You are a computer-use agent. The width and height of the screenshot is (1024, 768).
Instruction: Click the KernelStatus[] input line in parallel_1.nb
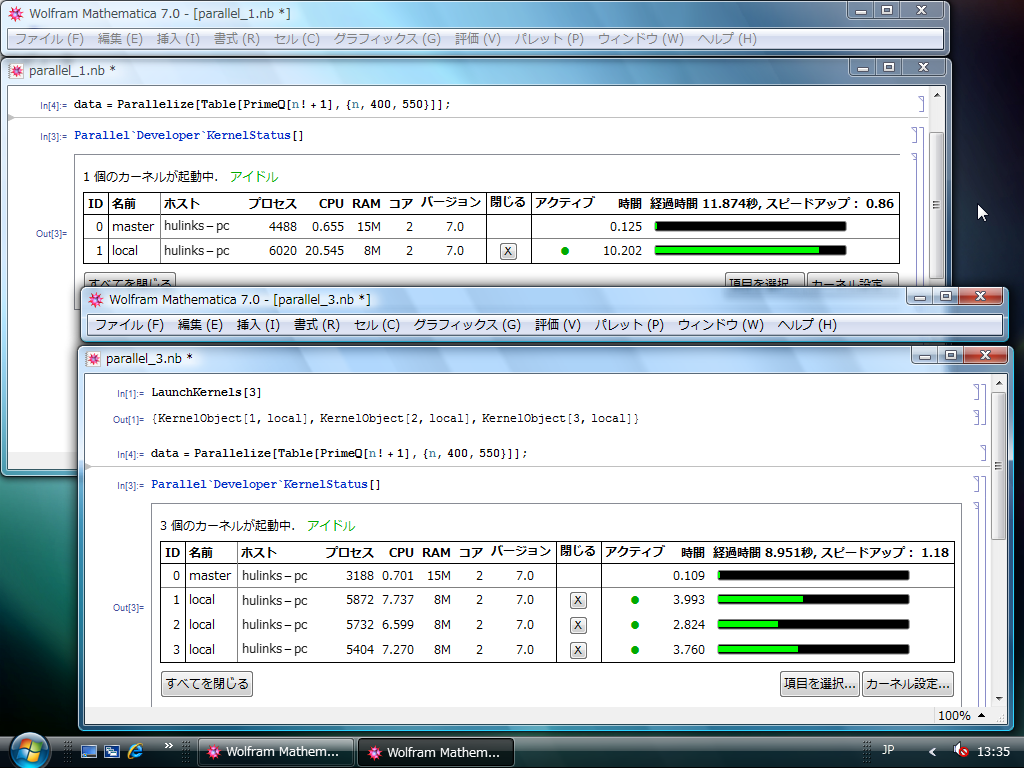[x=189, y=135]
